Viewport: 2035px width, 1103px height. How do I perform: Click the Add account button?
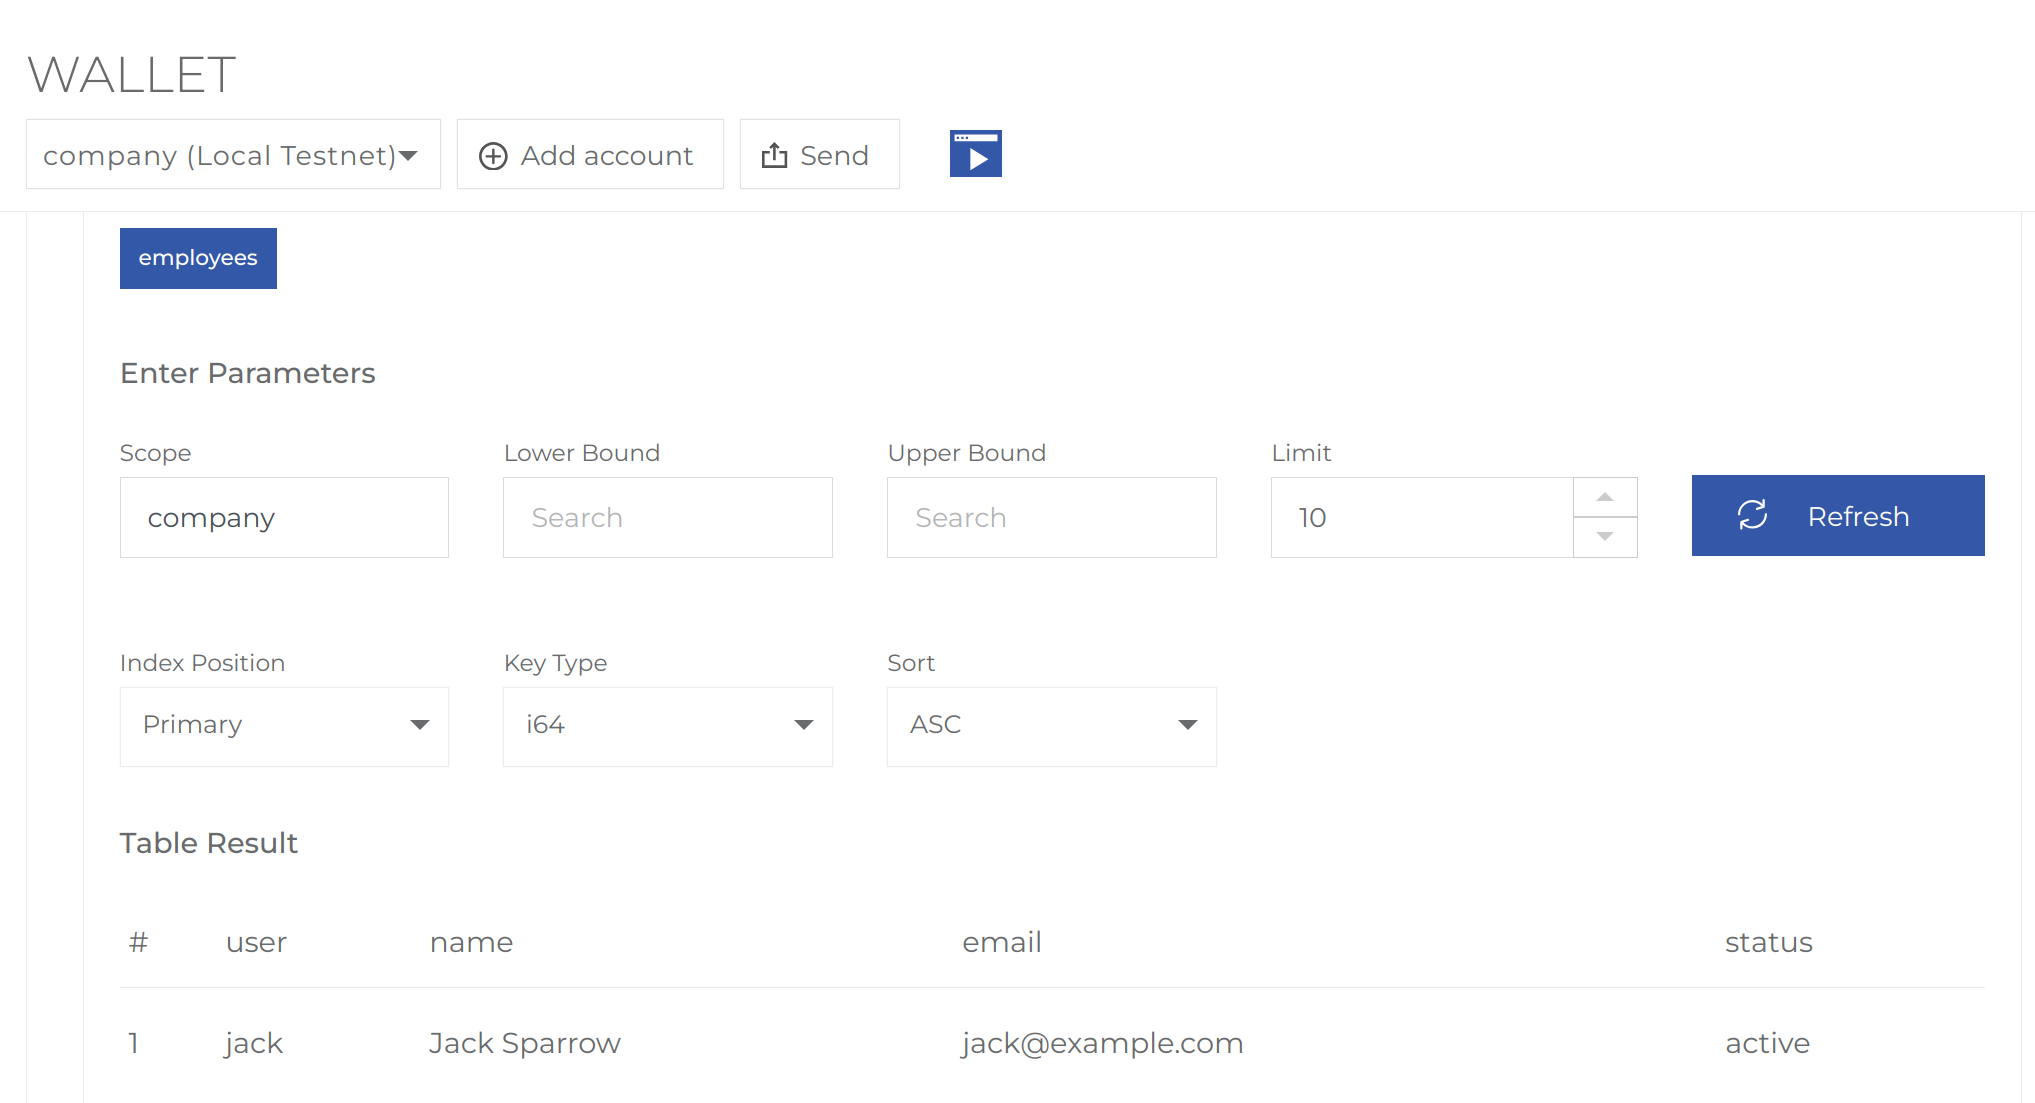(x=586, y=153)
